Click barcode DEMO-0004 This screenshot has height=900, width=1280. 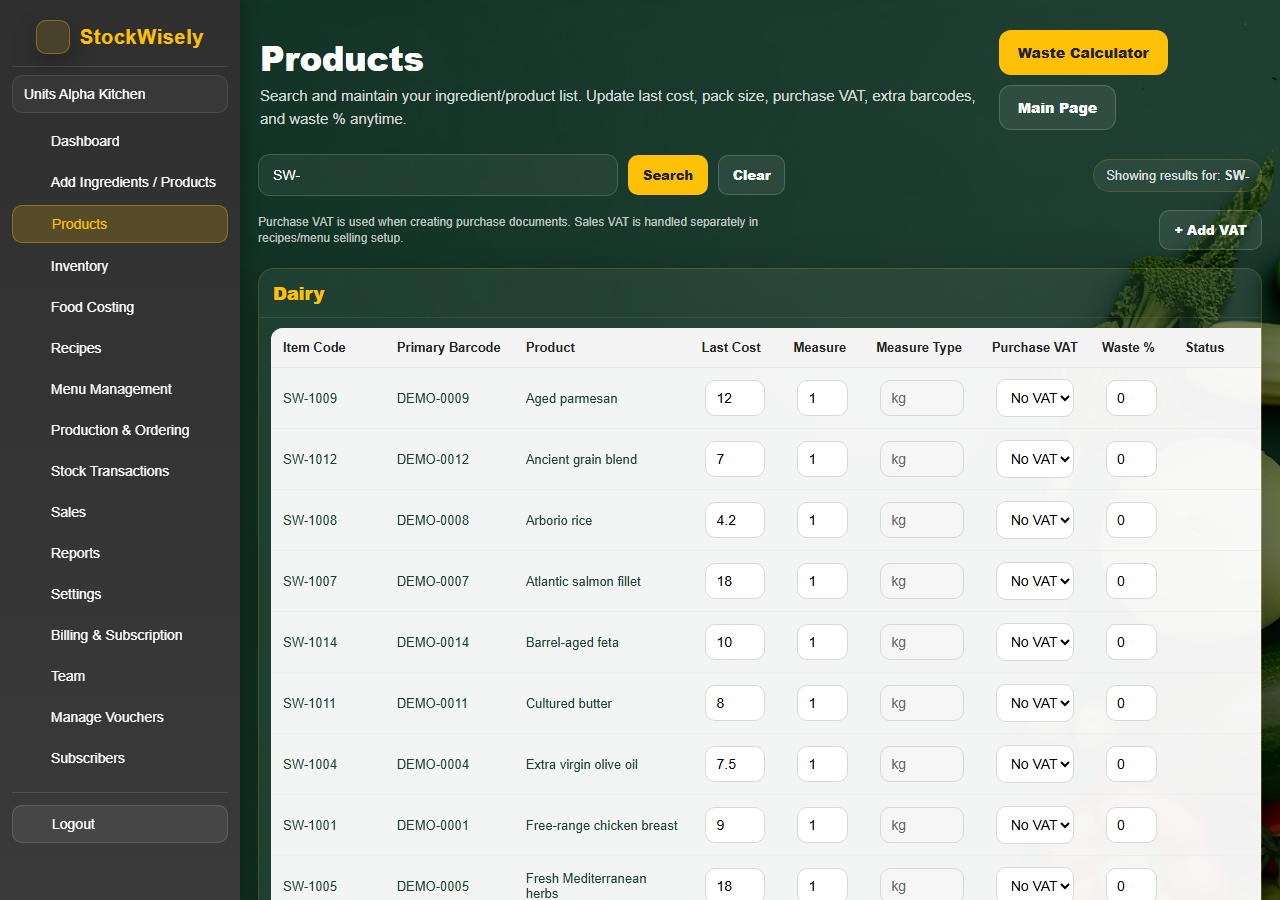click(433, 764)
